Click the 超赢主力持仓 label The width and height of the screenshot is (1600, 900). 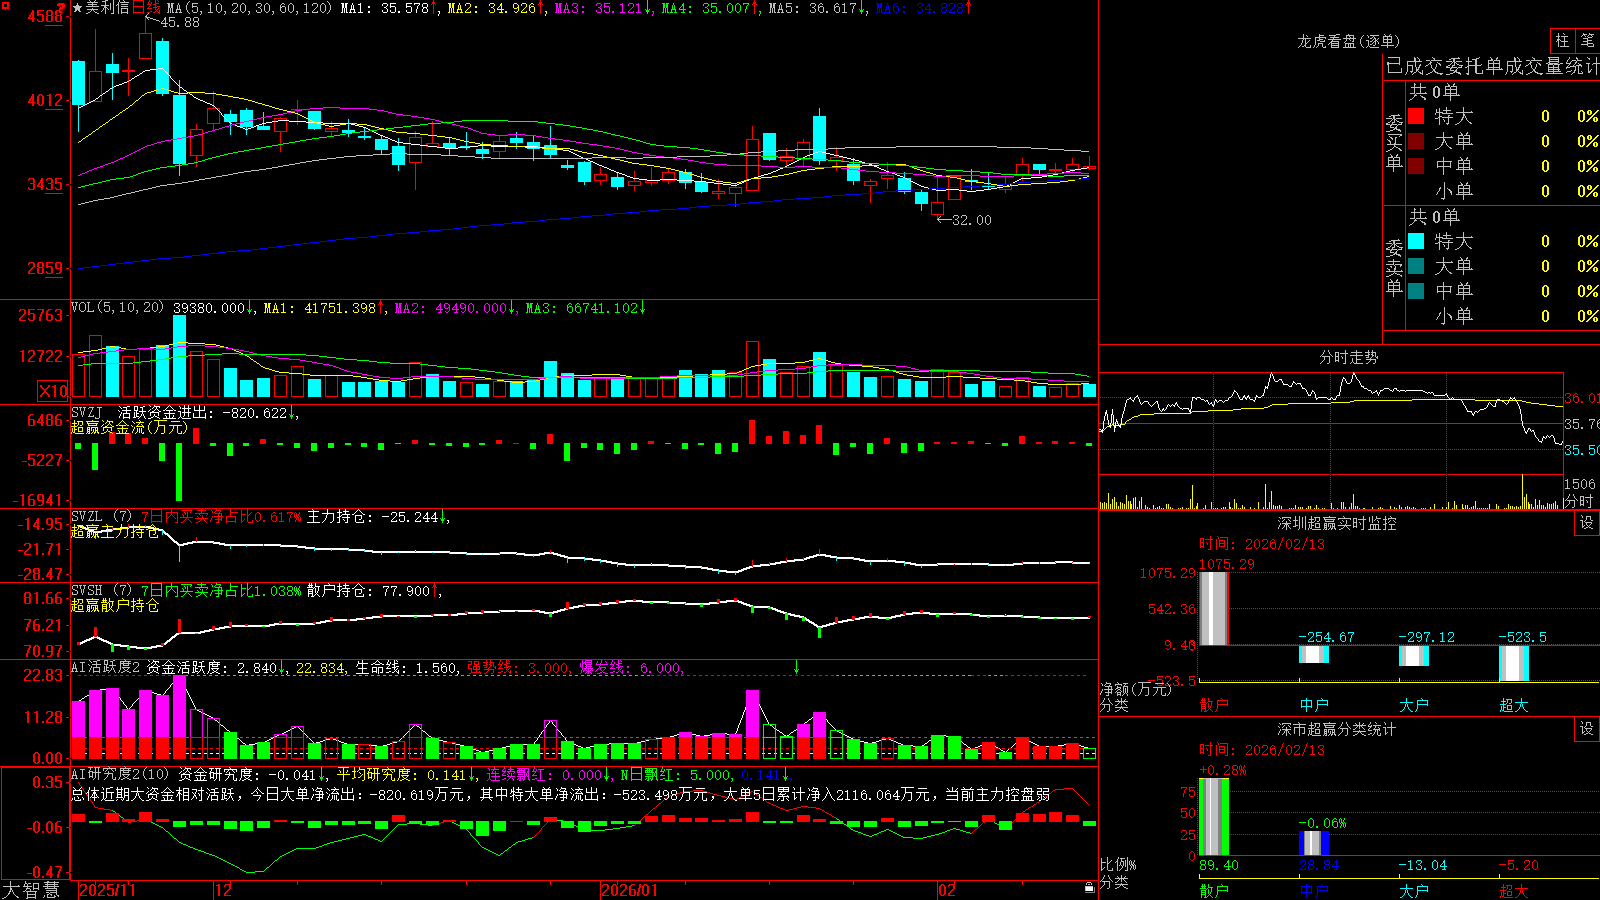click(115, 532)
